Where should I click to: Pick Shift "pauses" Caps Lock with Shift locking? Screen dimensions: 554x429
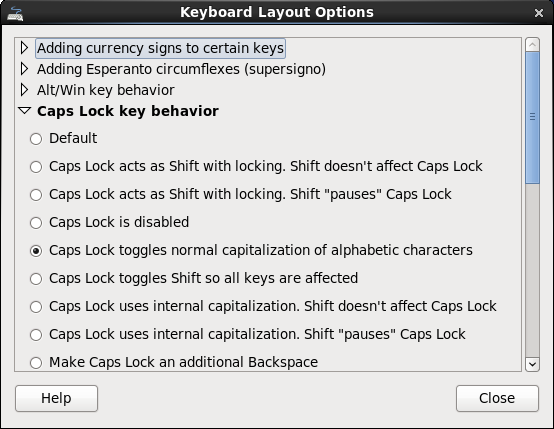36,195
